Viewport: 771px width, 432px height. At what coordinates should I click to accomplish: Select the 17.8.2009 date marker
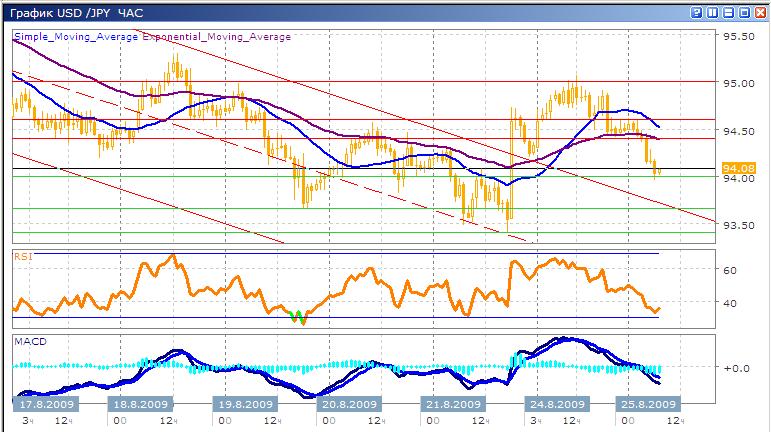coord(46,404)
